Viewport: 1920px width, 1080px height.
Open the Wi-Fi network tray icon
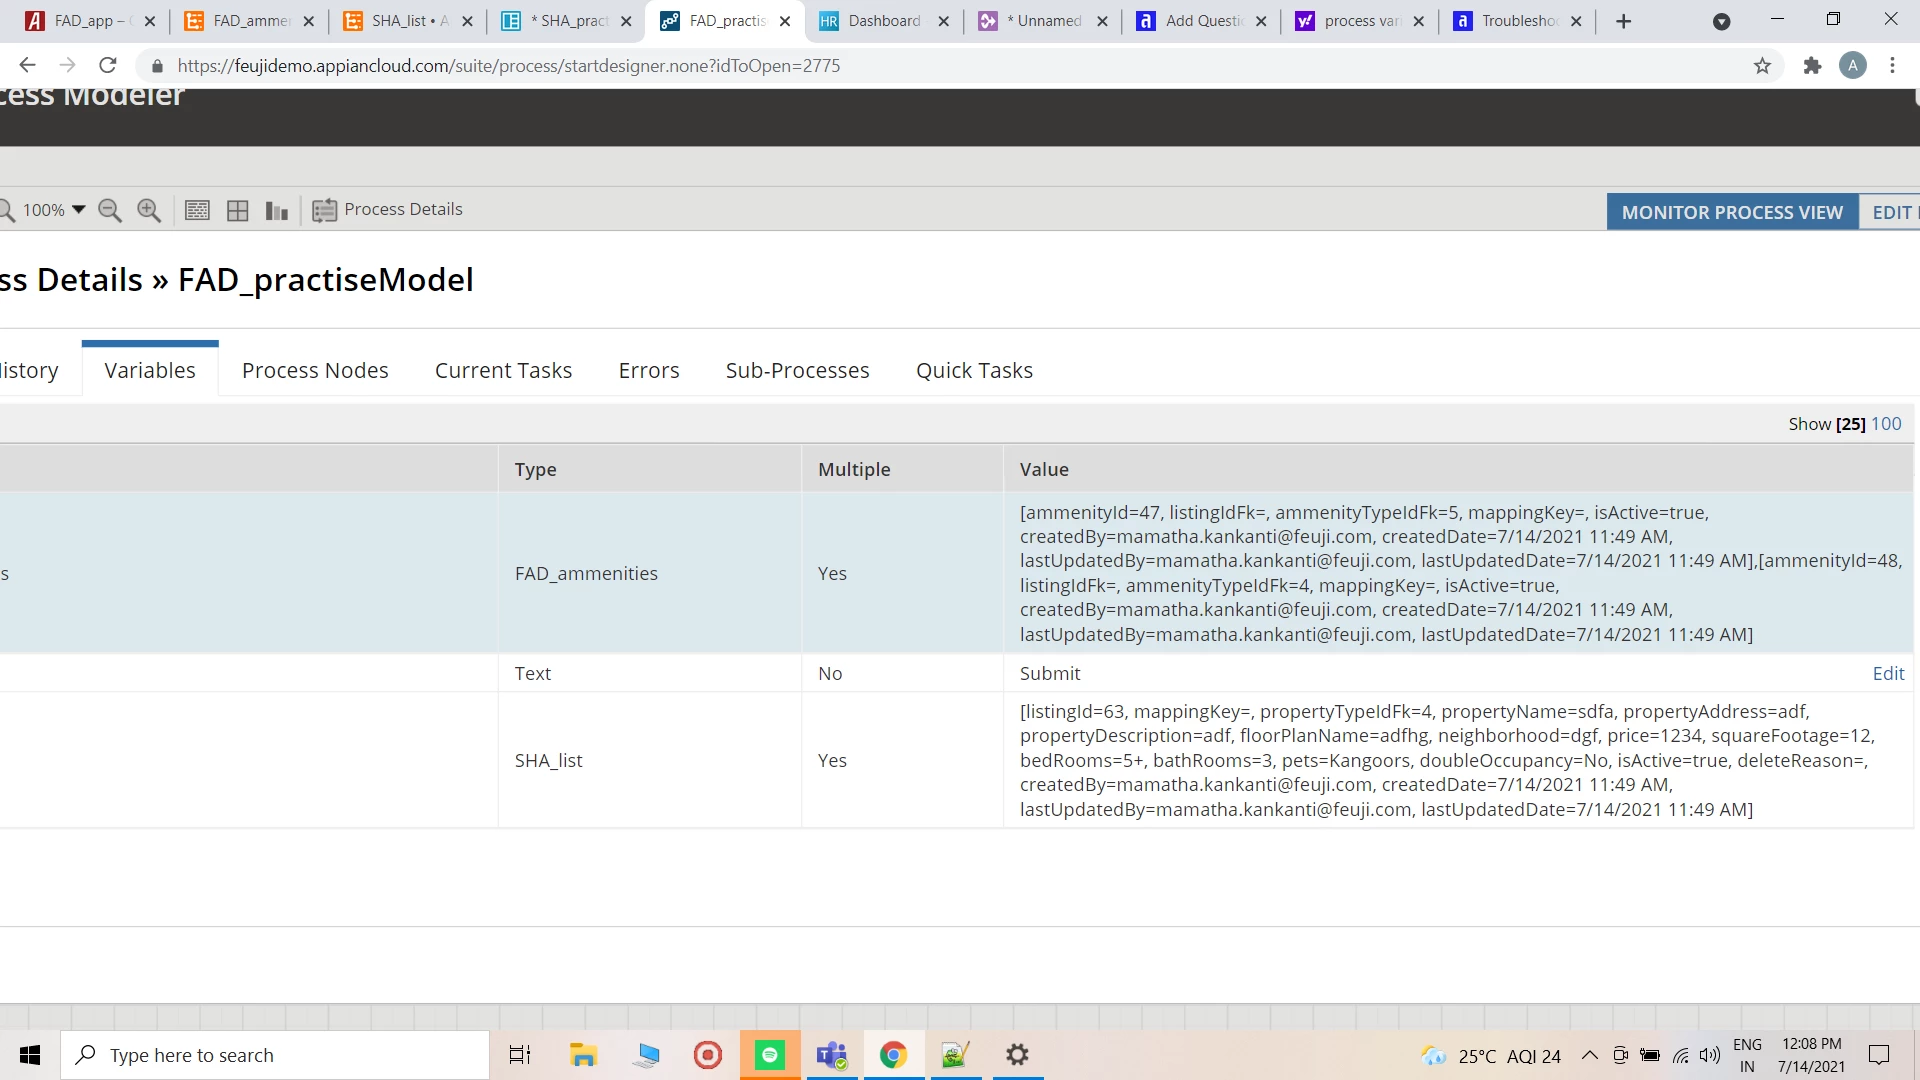pos(1680,1056)
